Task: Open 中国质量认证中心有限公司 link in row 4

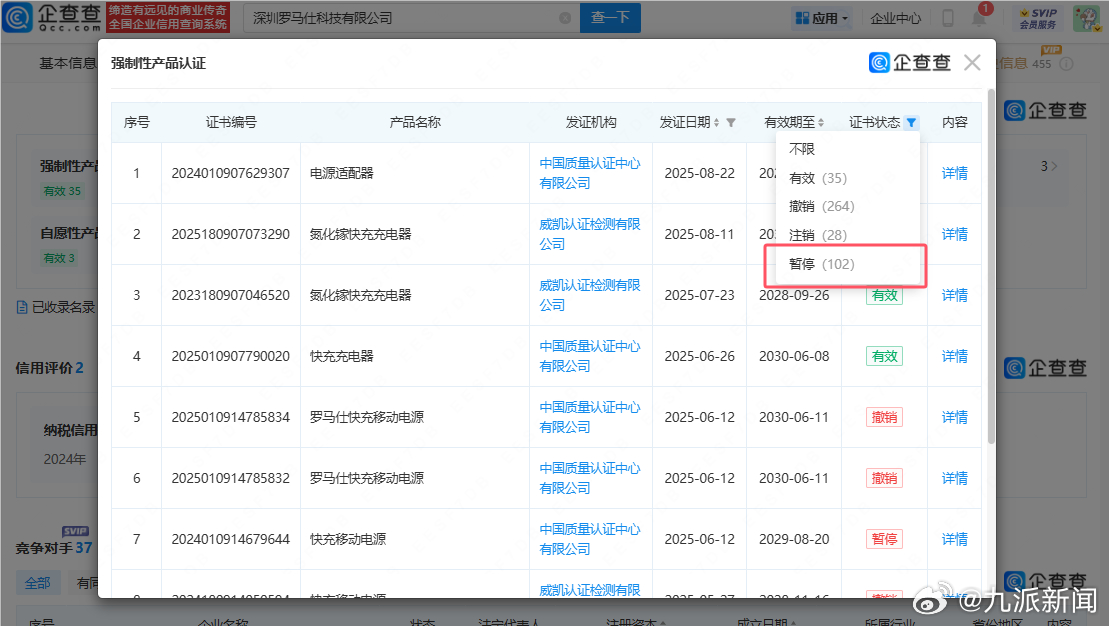Action: (590, 356)
